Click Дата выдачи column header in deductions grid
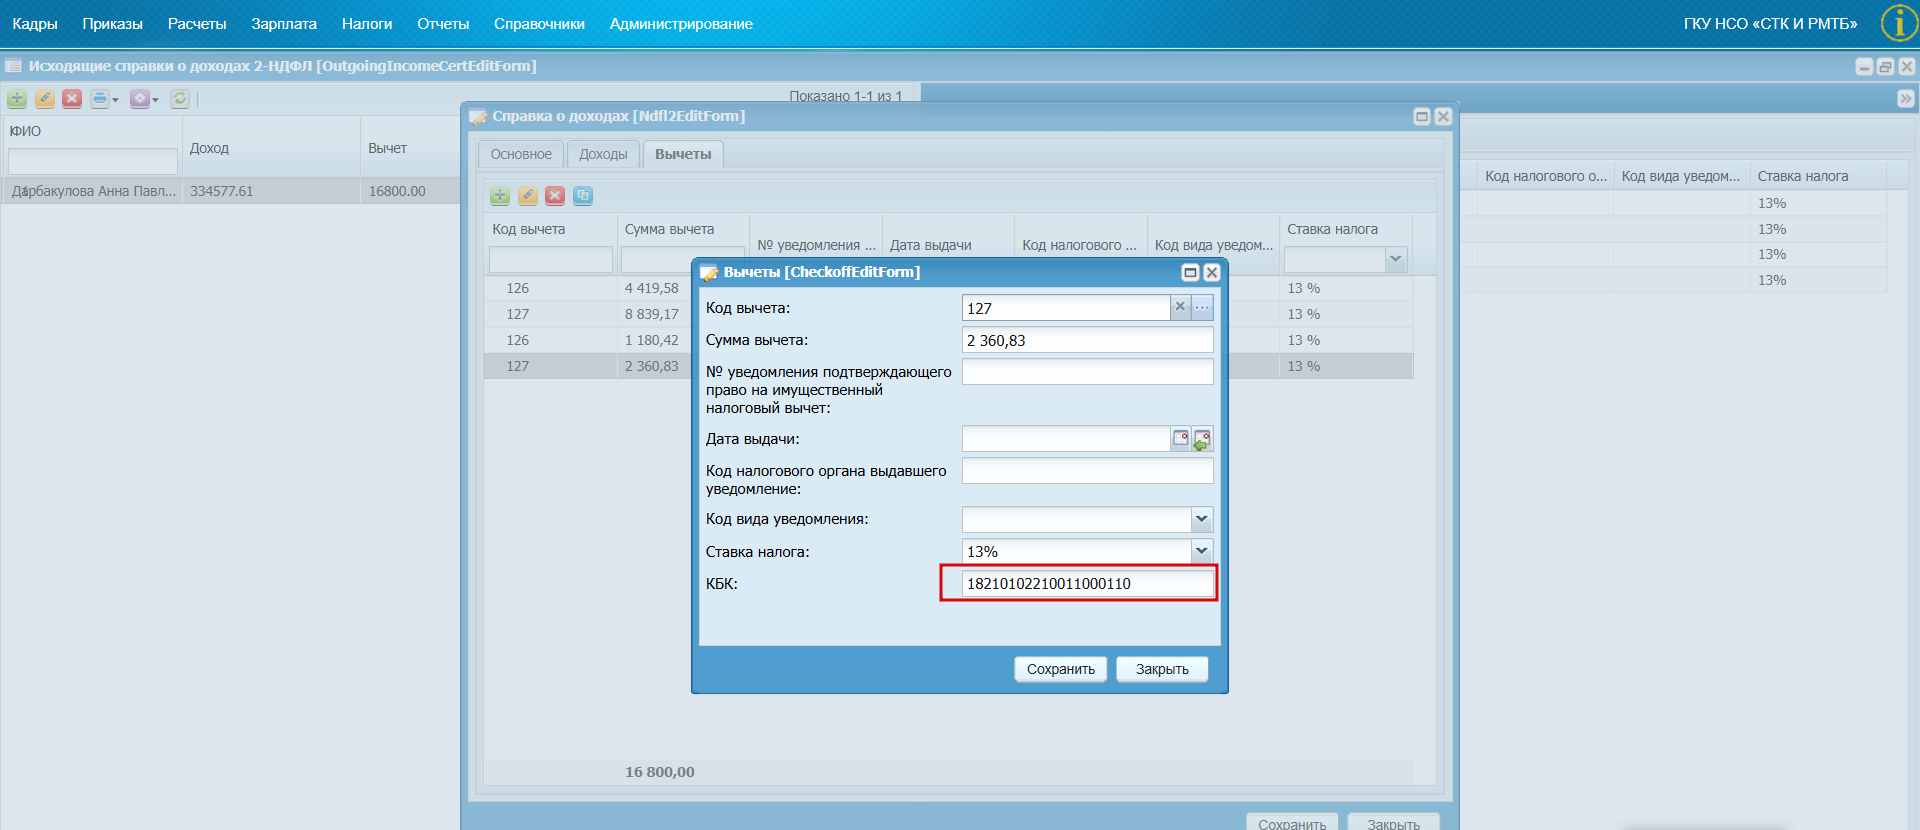Viewport: 1920px width, 830px height. pyautogui.click(x=947, y=245)
